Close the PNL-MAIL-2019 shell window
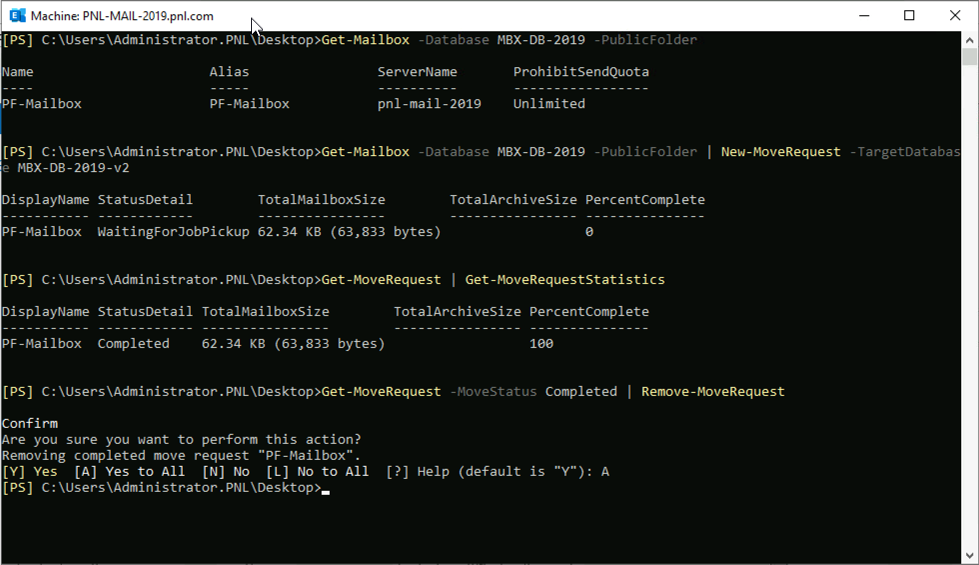Image resolution: width=979 pixels, height=565 pixels. pyautogui.click(x=955, y=16)
